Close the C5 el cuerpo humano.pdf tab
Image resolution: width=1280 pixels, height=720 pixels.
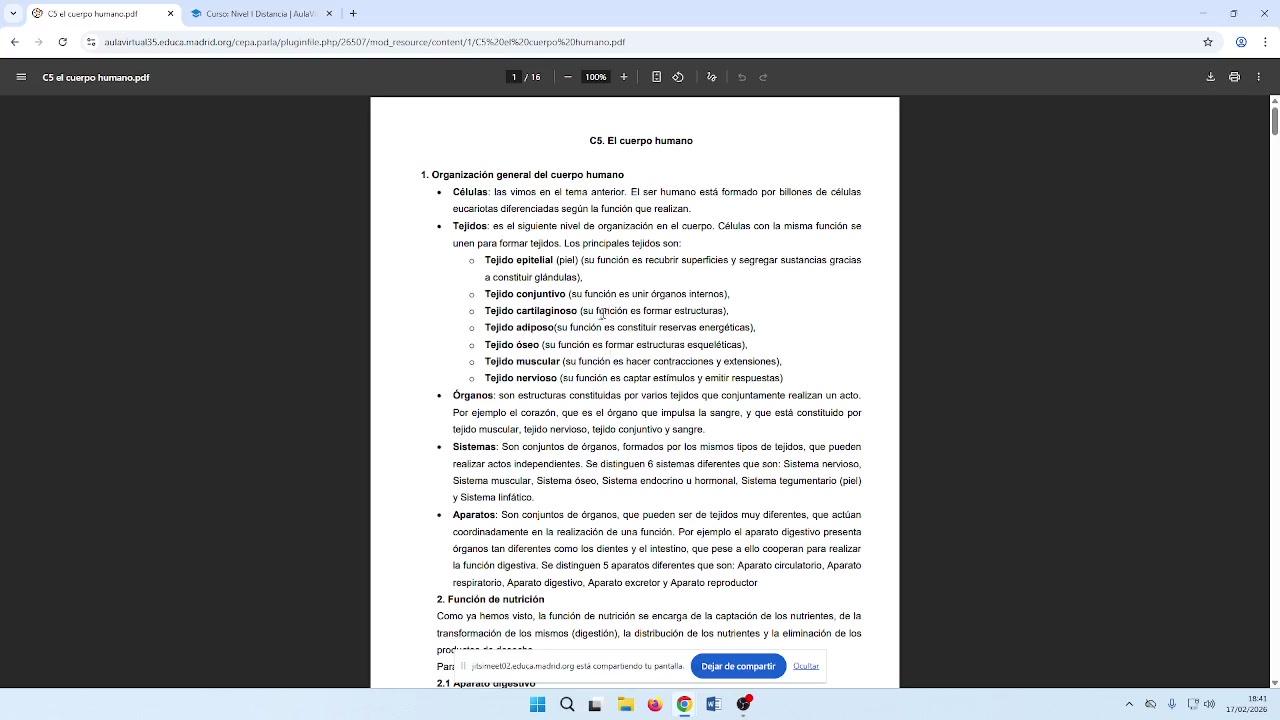[170, 14]
